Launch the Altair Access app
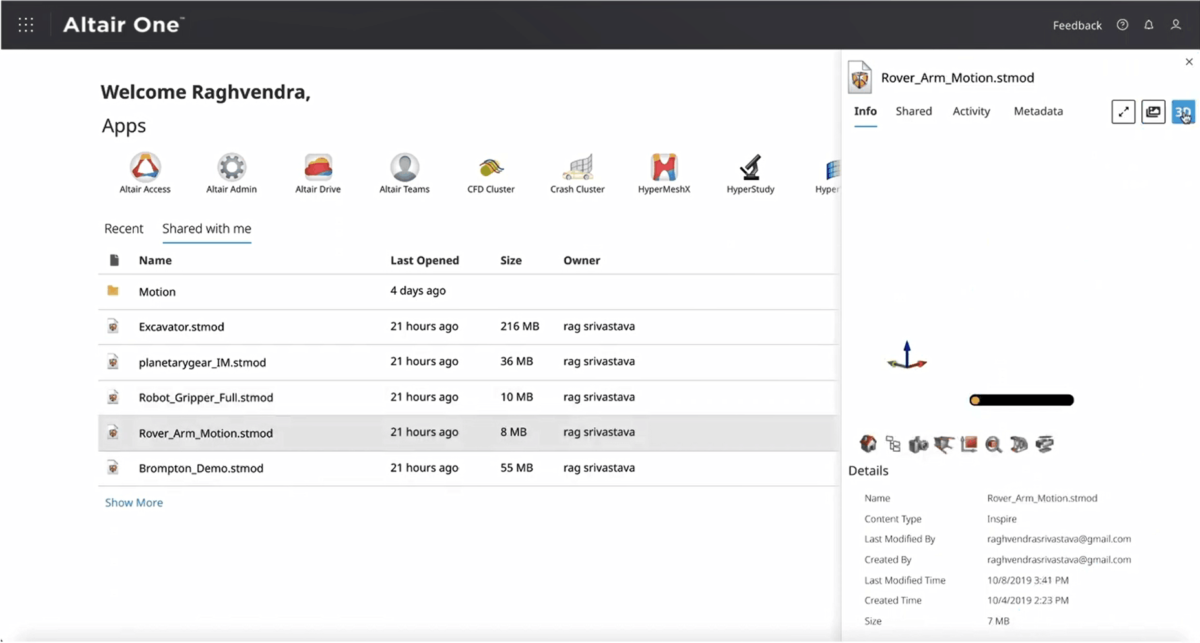 145,173
